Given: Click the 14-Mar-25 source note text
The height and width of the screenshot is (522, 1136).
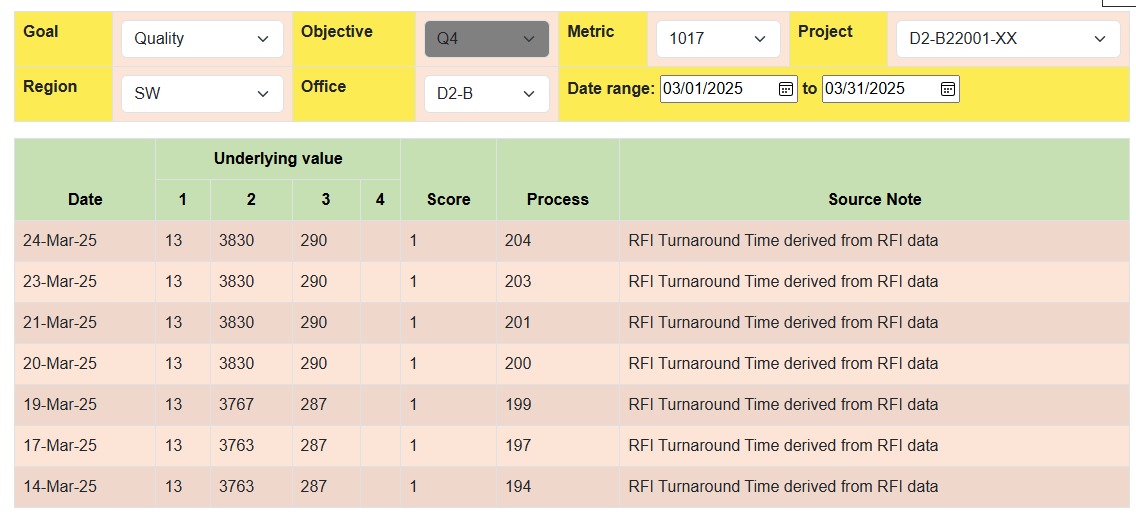Looking at the screenshot, I should 783,487.
